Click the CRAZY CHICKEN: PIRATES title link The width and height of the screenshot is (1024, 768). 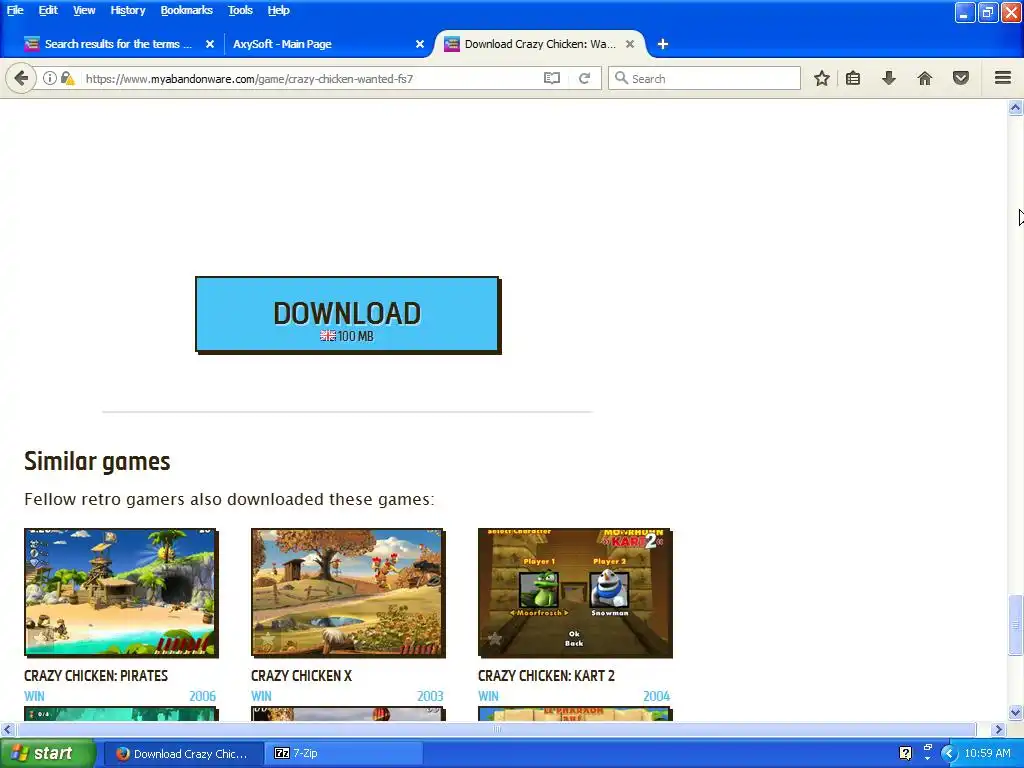(x=96, y=676)
